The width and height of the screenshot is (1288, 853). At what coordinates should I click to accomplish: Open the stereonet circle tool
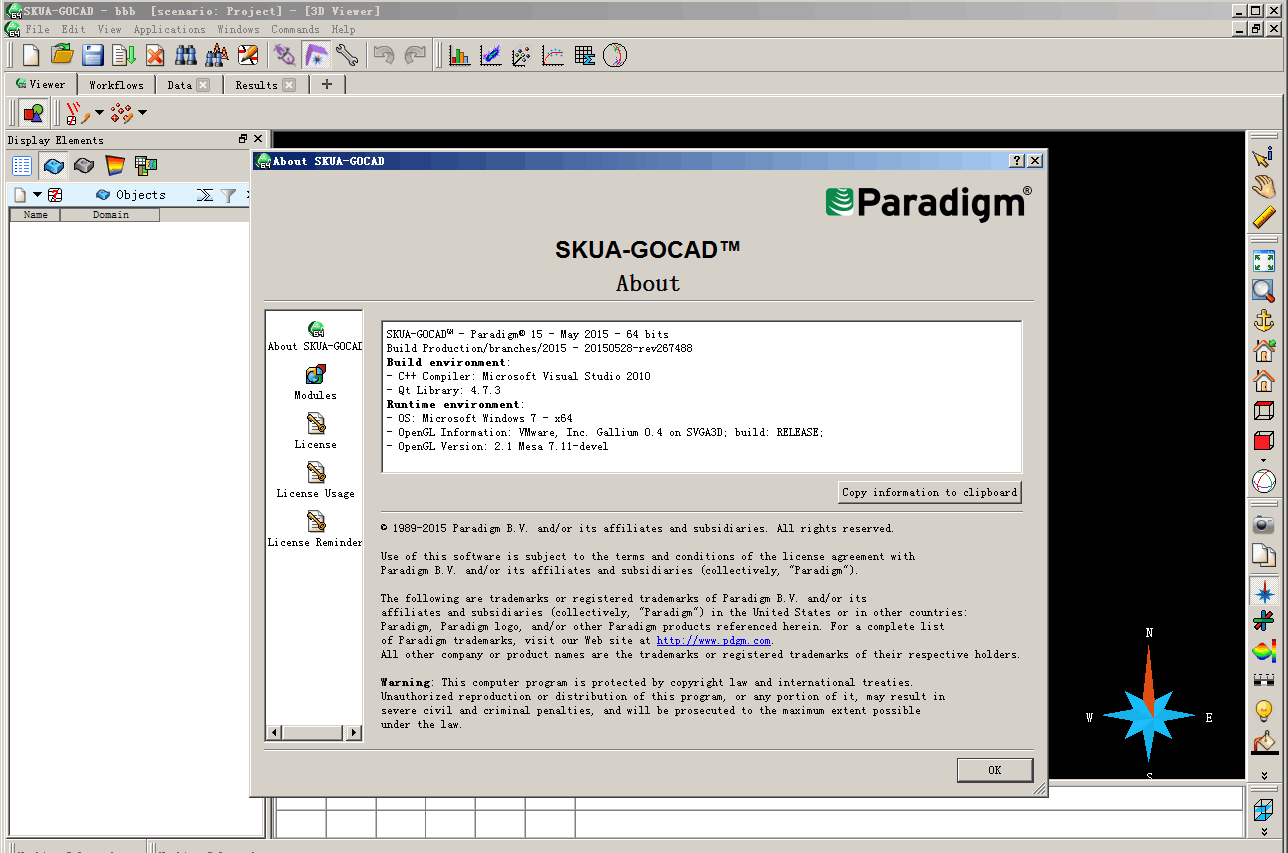coord(615,55)
